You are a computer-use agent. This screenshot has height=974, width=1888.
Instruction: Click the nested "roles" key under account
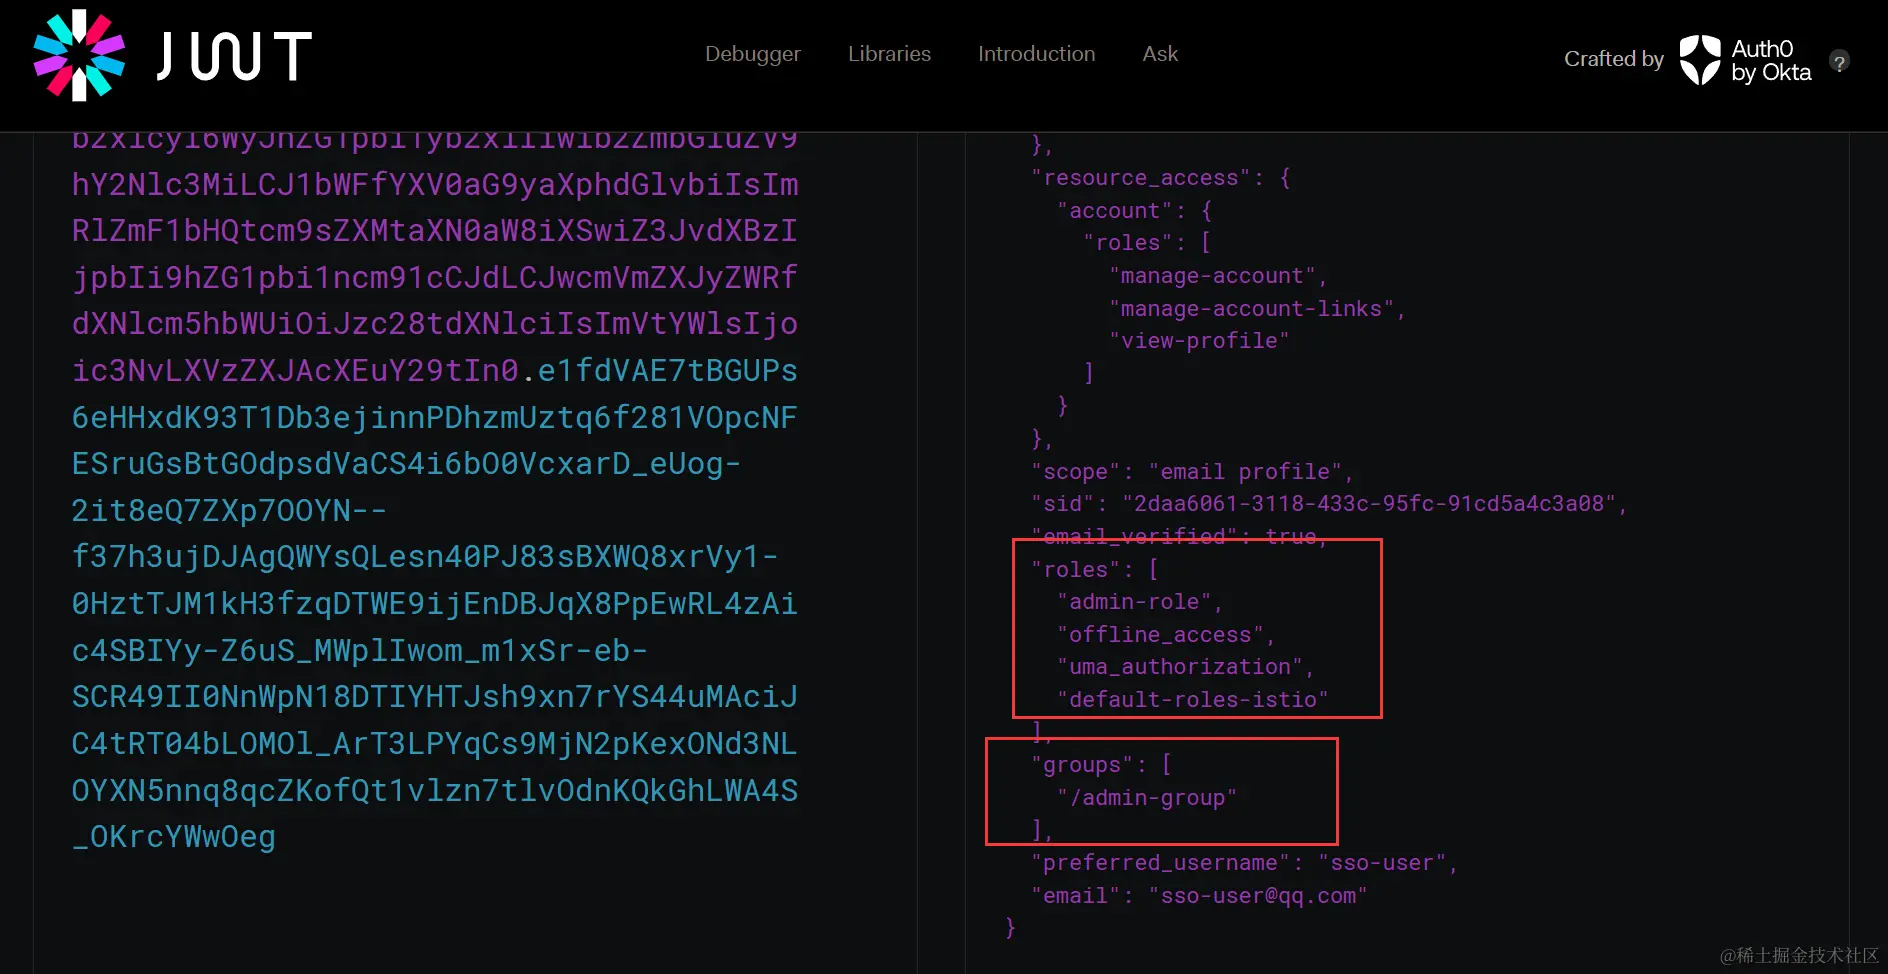(x=1128, y=243)
